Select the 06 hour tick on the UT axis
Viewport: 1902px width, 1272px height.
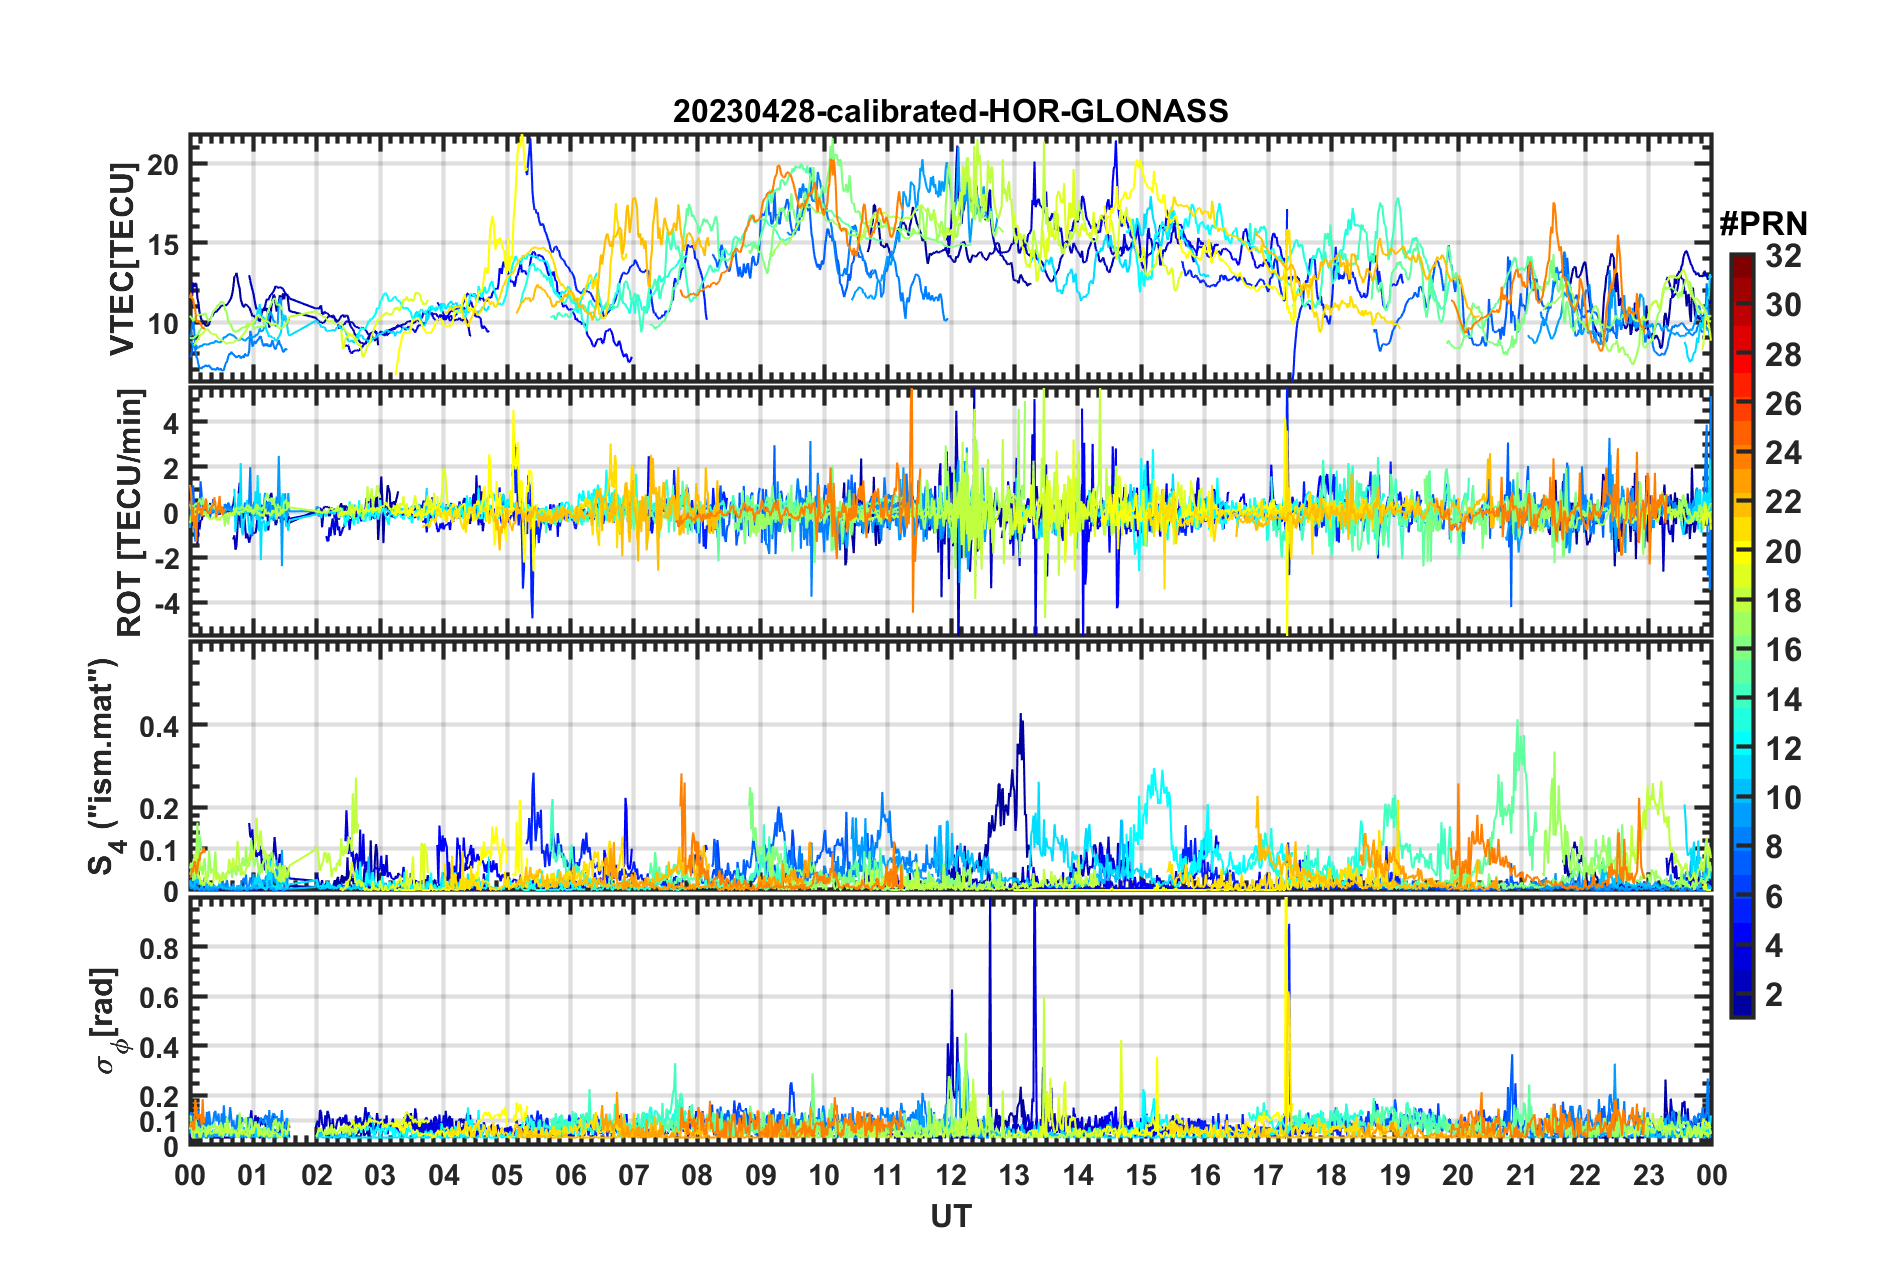tap(570, 1175)
